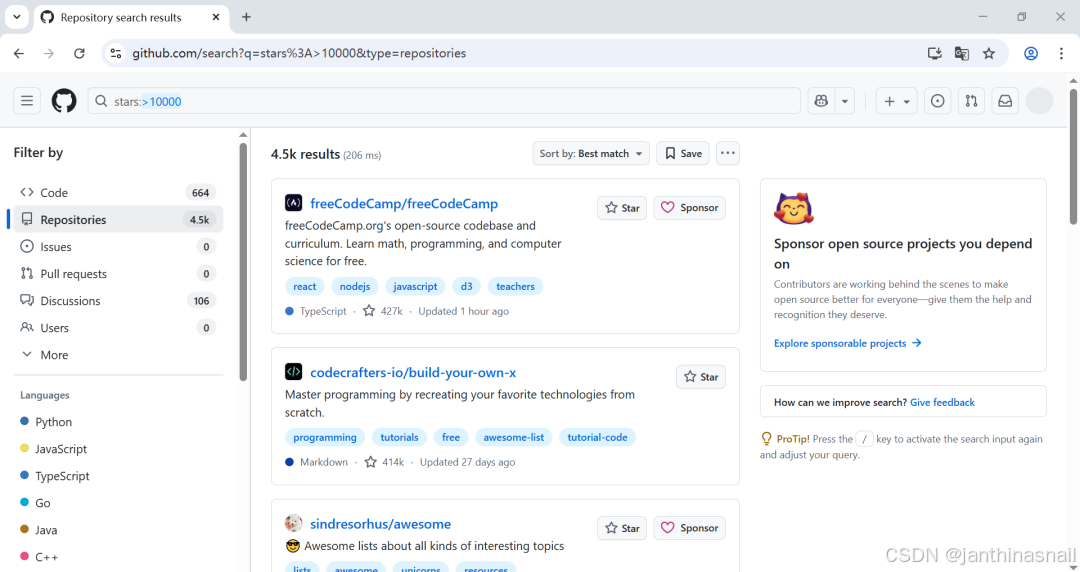Image resolution: width=1080 pixels, height=572 pixels.
Task: Open the tab search dropdown arrow
Action: (17, 17)
